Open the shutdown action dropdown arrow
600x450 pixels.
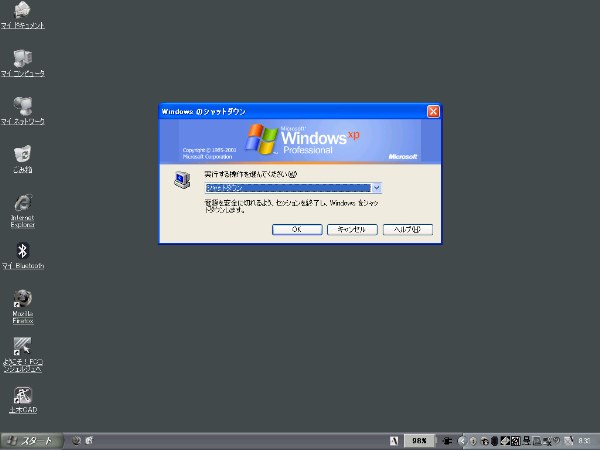pos(377,188)
